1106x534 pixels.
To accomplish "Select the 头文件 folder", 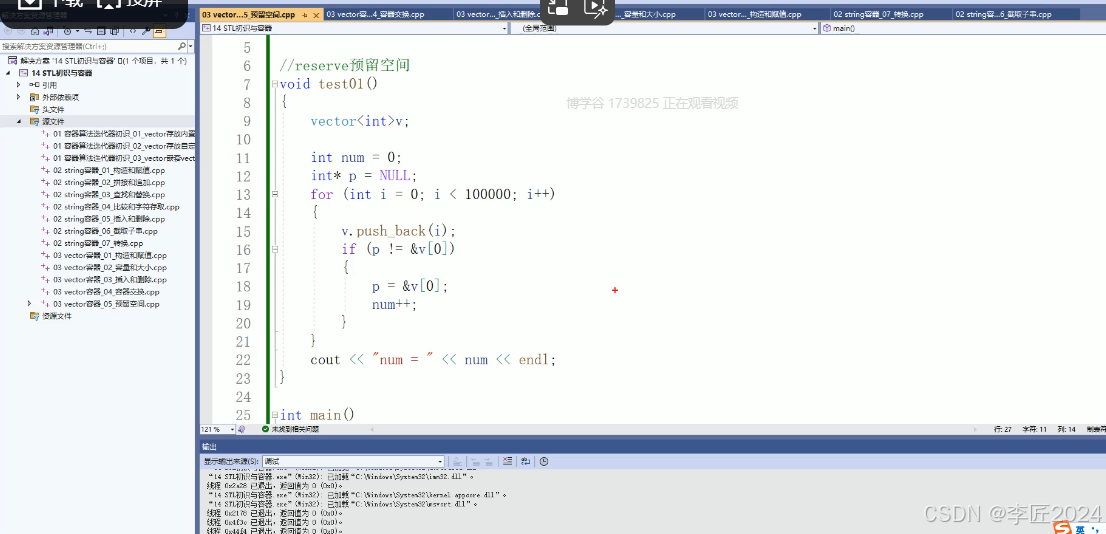I will click(x=47, y=109).
